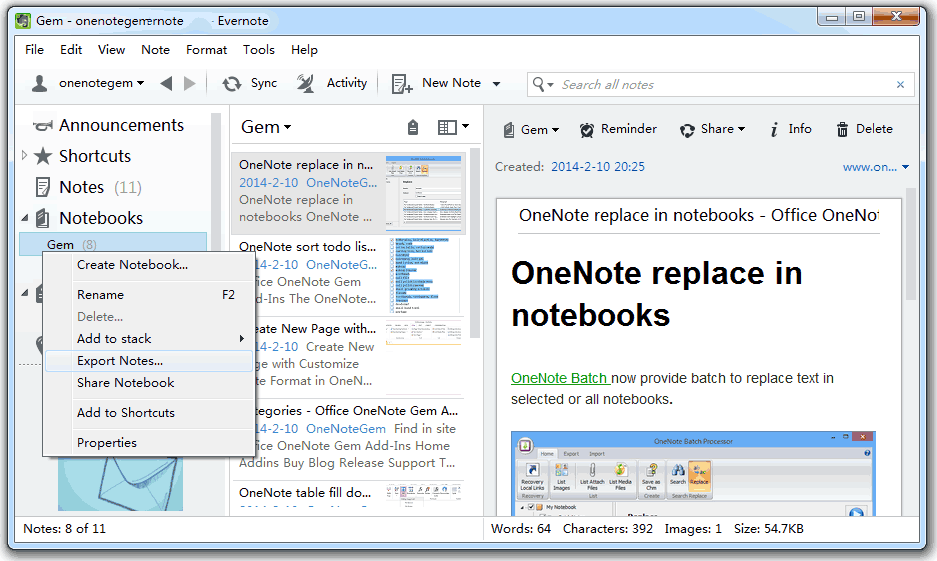Image resolution: width=937 pixels, height=561 pixels.
Task: Choose Properties from context menu
Action: 149,443
